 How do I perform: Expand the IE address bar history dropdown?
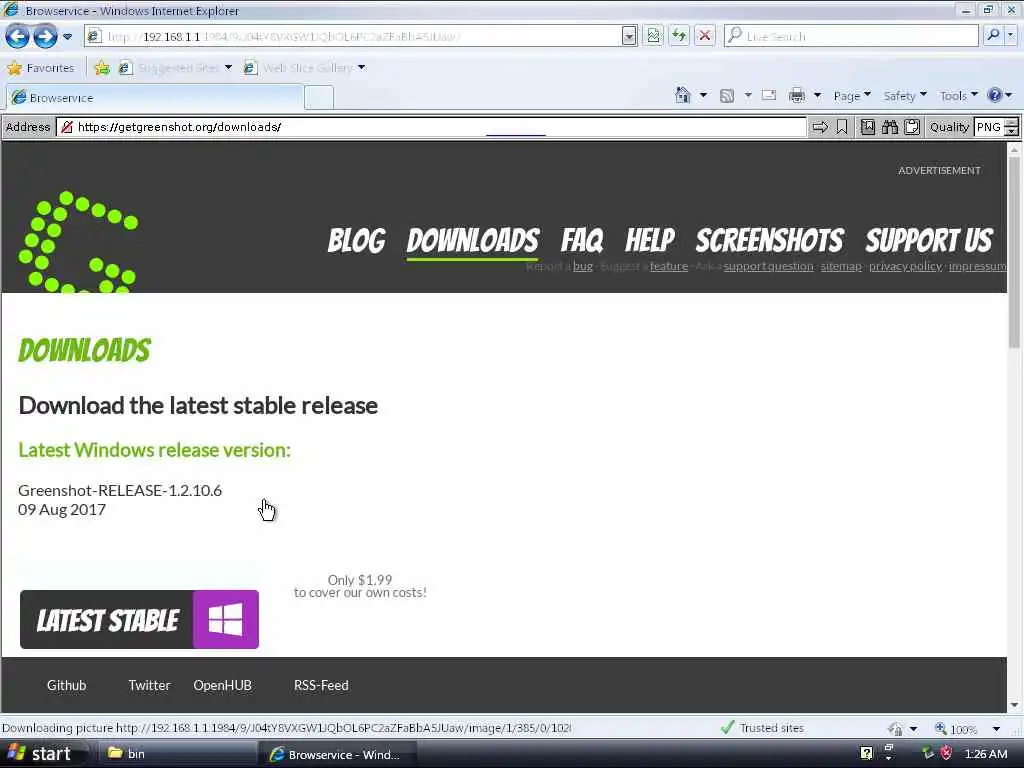629,37
